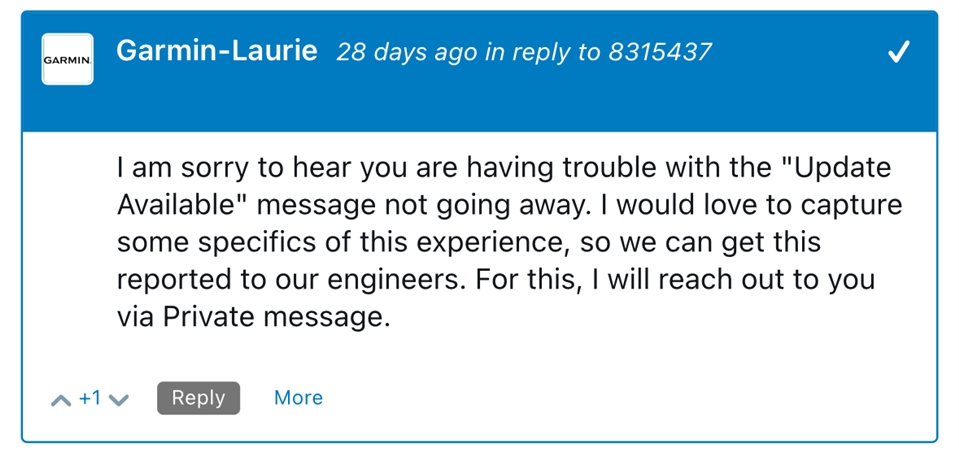Open the parent post 8315437 link

[x=660, y=53]
